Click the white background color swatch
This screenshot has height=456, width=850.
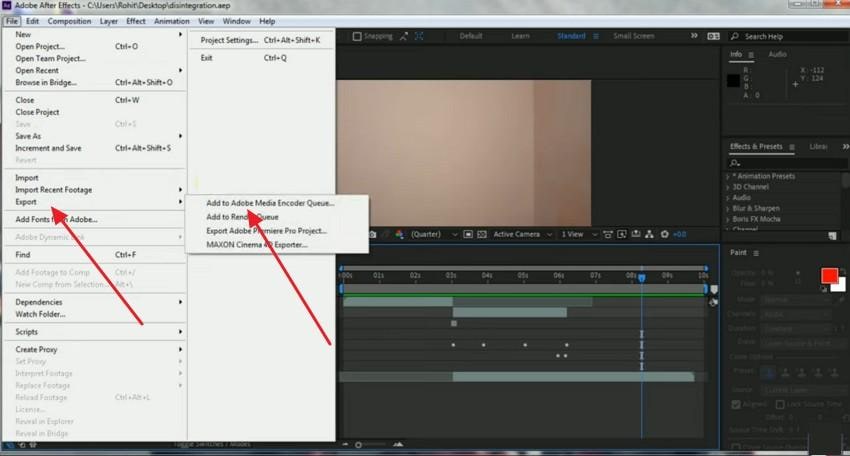[x=841, y=286]
